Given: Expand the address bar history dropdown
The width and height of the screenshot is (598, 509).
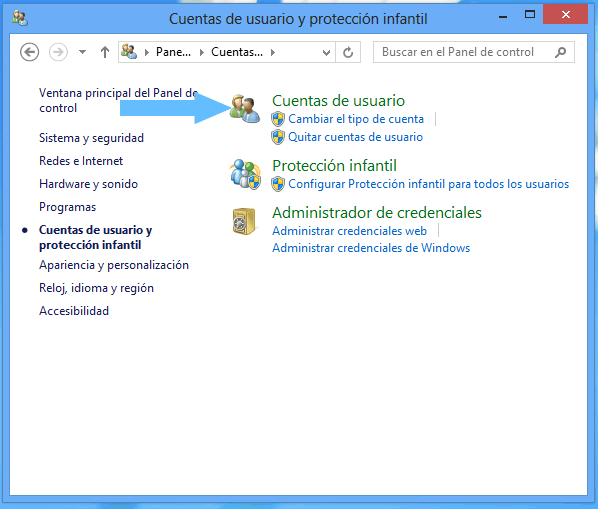Looking at the screenshot, I should tap(326, 52).
